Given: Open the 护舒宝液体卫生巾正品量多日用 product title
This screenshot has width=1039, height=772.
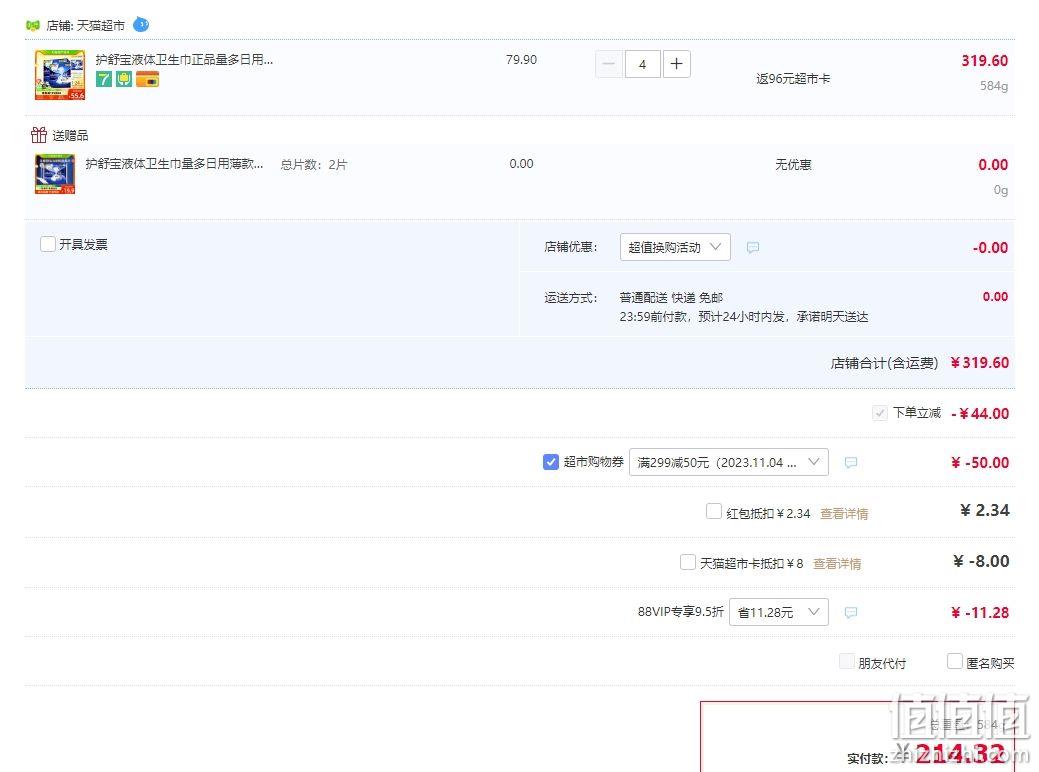Looking at the screenshot, I should coord(184,60).
